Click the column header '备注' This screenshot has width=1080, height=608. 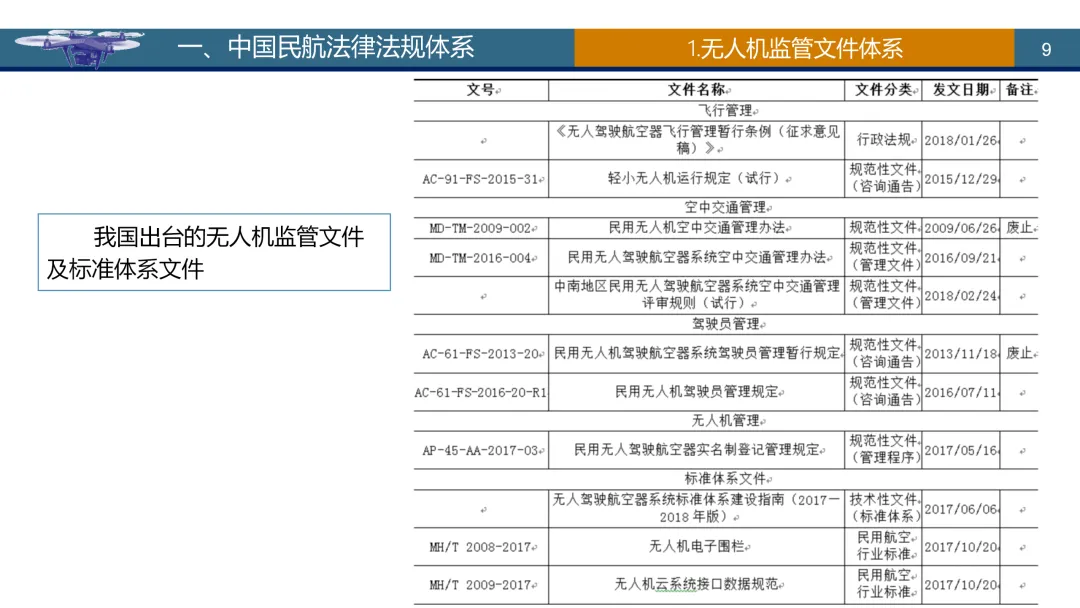click(x=1019, y=90)
